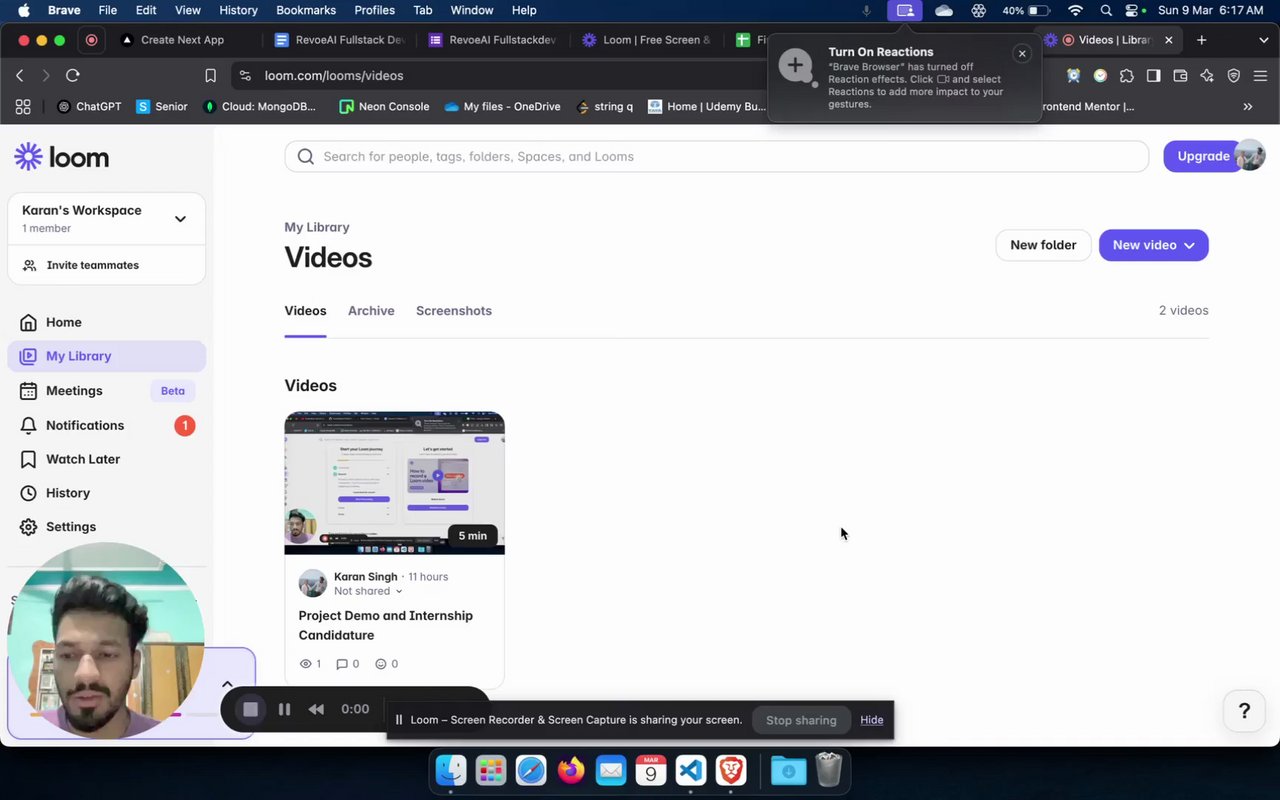Screen dimensions: 1280x800
Task: Open My Library in the sidebar
Action: pyautogui.click(x=106, y=356)
